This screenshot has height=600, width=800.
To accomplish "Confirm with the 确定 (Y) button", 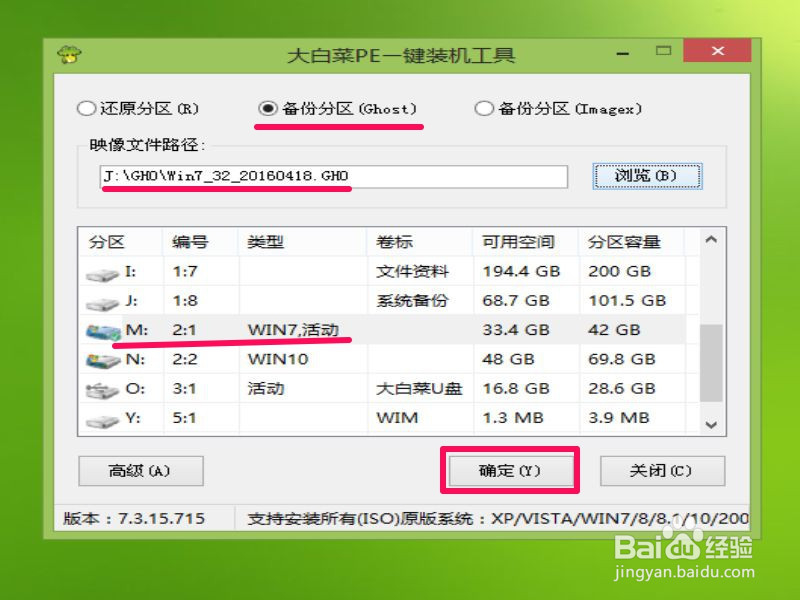I will (510, 471).
